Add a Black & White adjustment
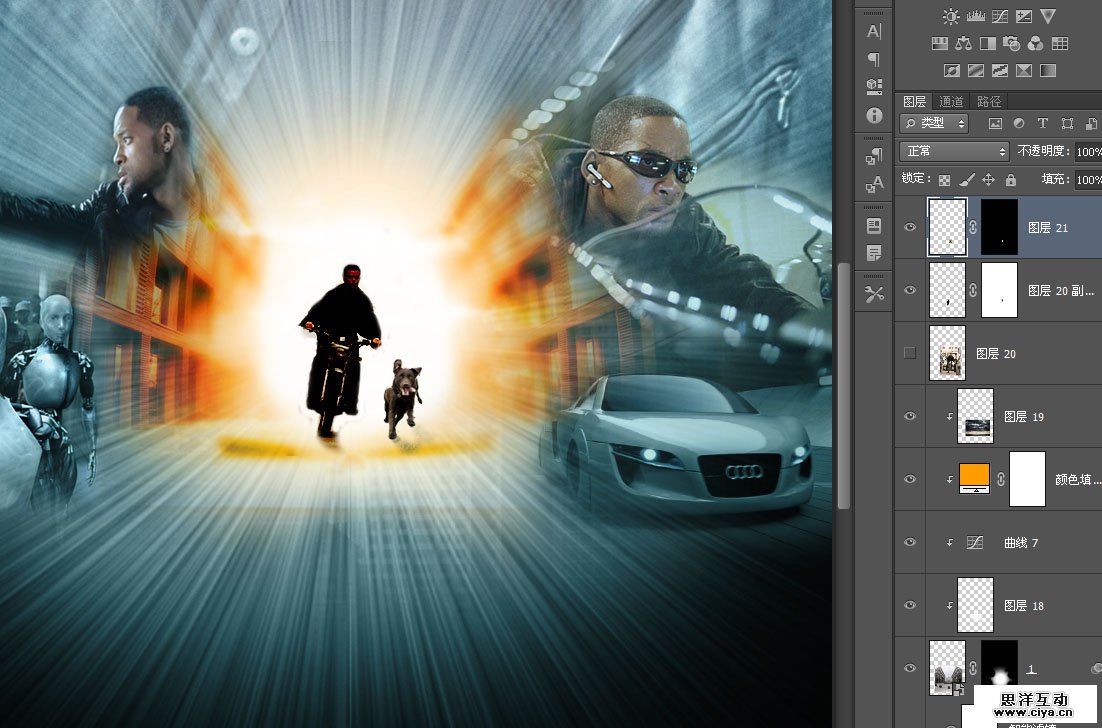 pos(987,44)
